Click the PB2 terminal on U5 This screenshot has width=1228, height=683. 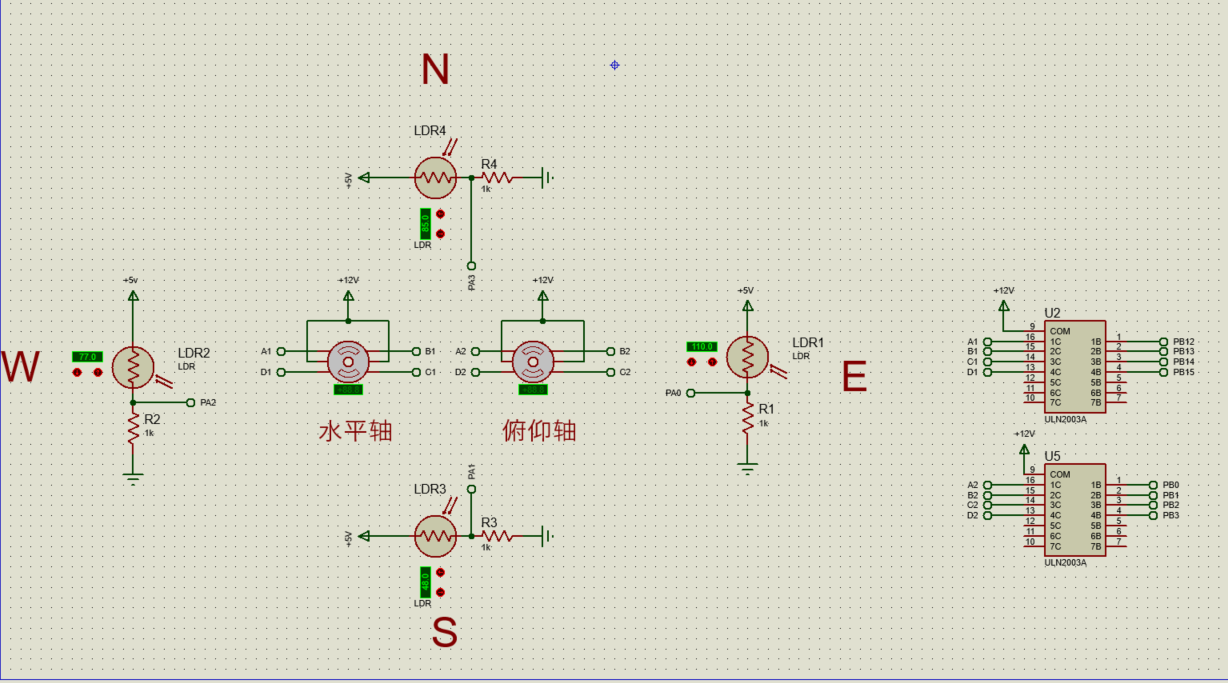point(1153,505)
